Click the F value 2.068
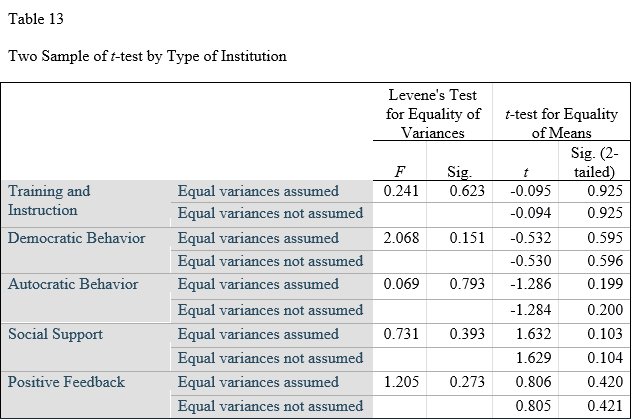 pos(401,238)
